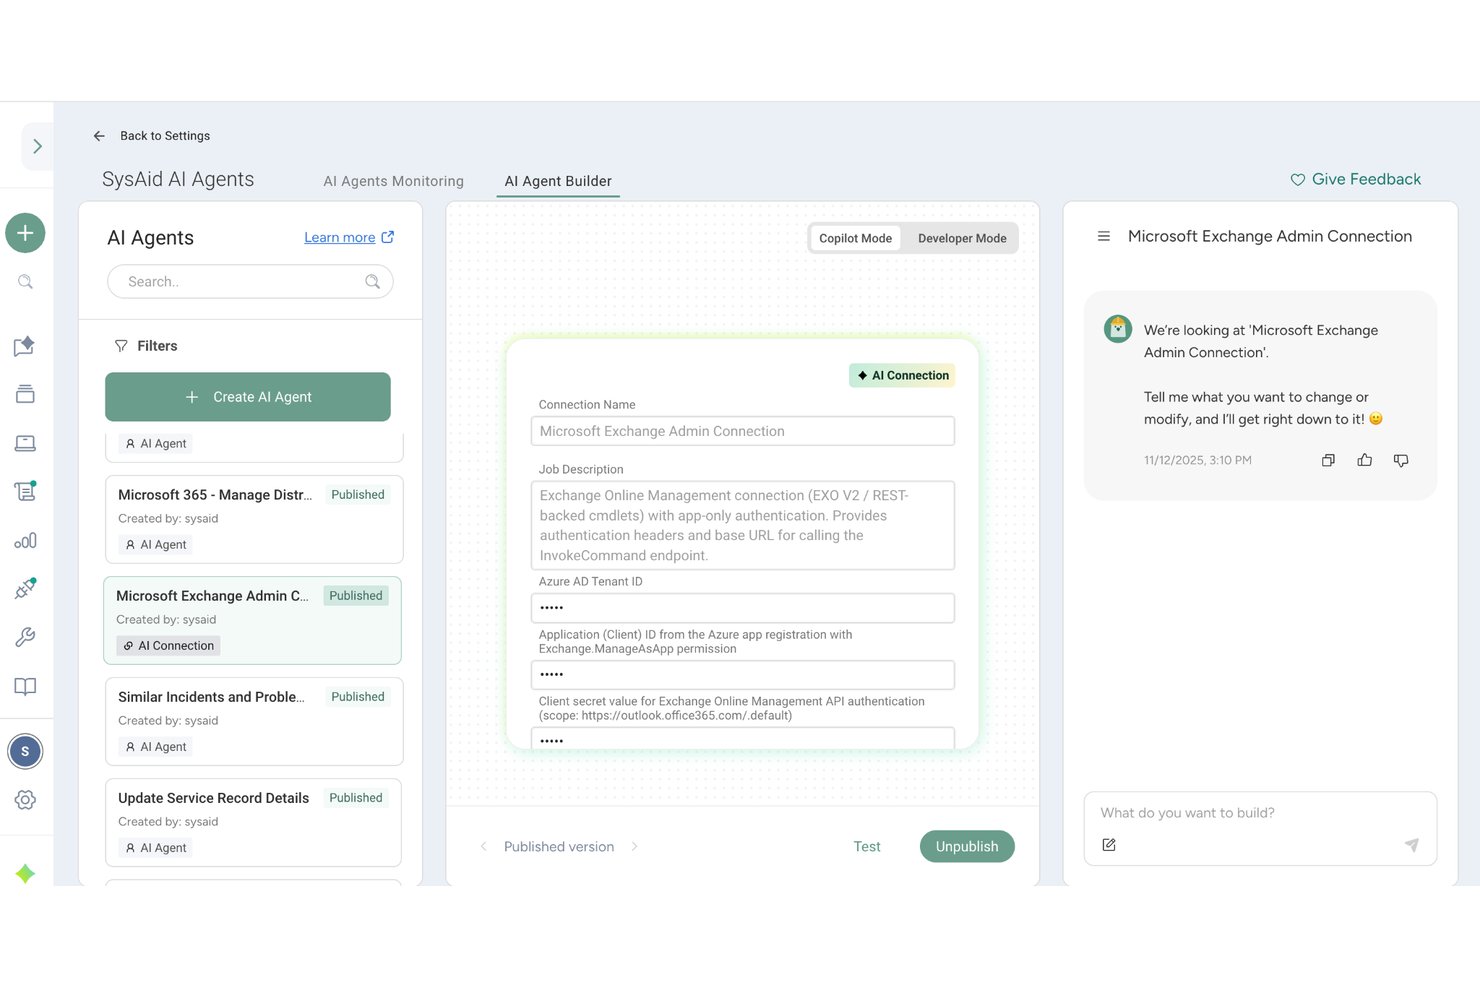Select Similar Incidents and Proble... agent card

[254, 722]
